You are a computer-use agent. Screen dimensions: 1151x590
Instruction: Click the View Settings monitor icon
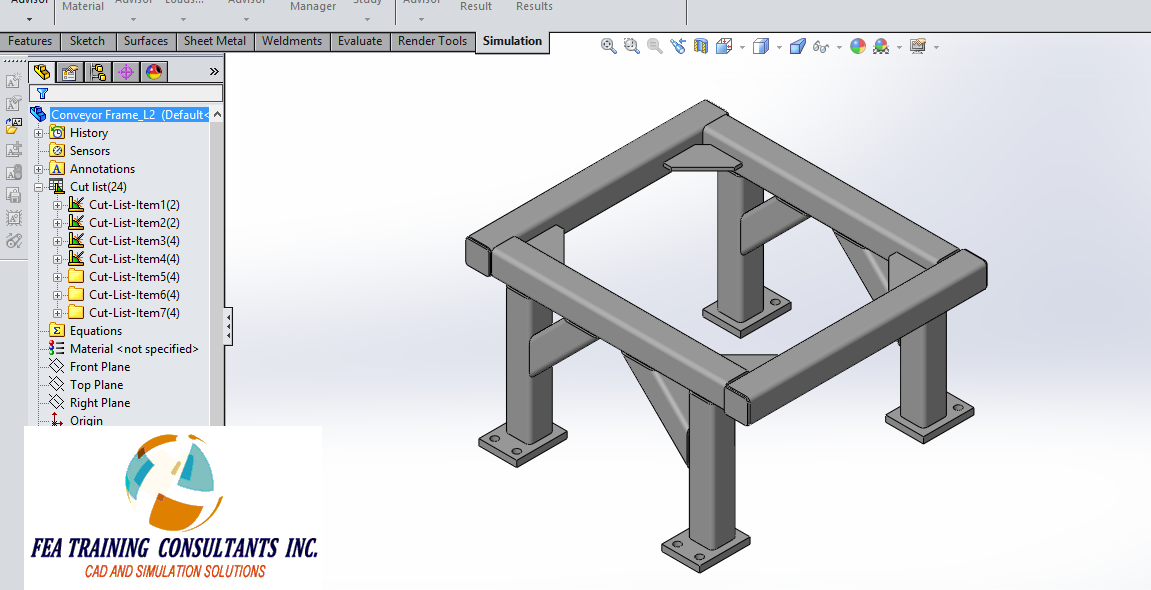(x=918, y=47)
